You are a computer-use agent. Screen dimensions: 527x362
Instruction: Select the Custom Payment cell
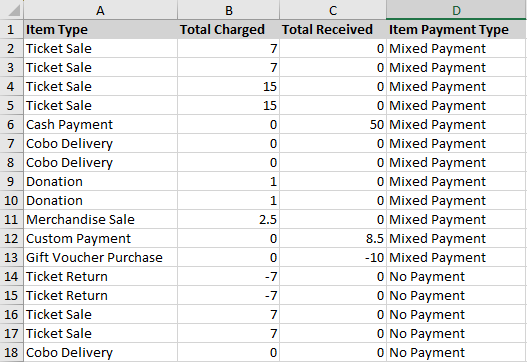coord(100,239)
